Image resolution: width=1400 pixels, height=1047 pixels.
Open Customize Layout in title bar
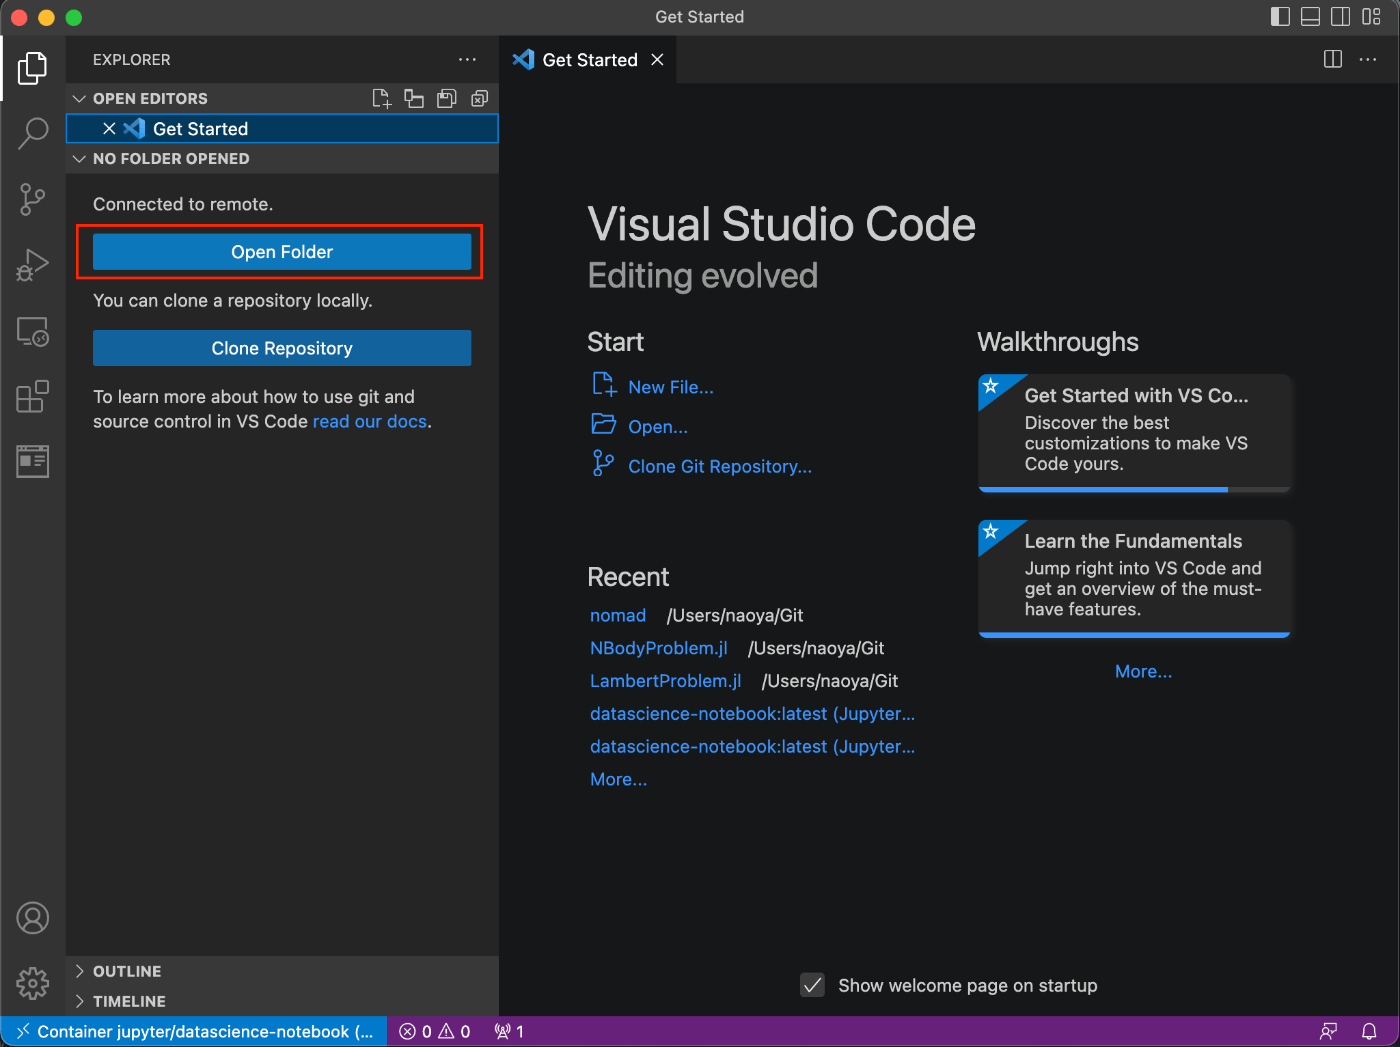point(1371,16)
